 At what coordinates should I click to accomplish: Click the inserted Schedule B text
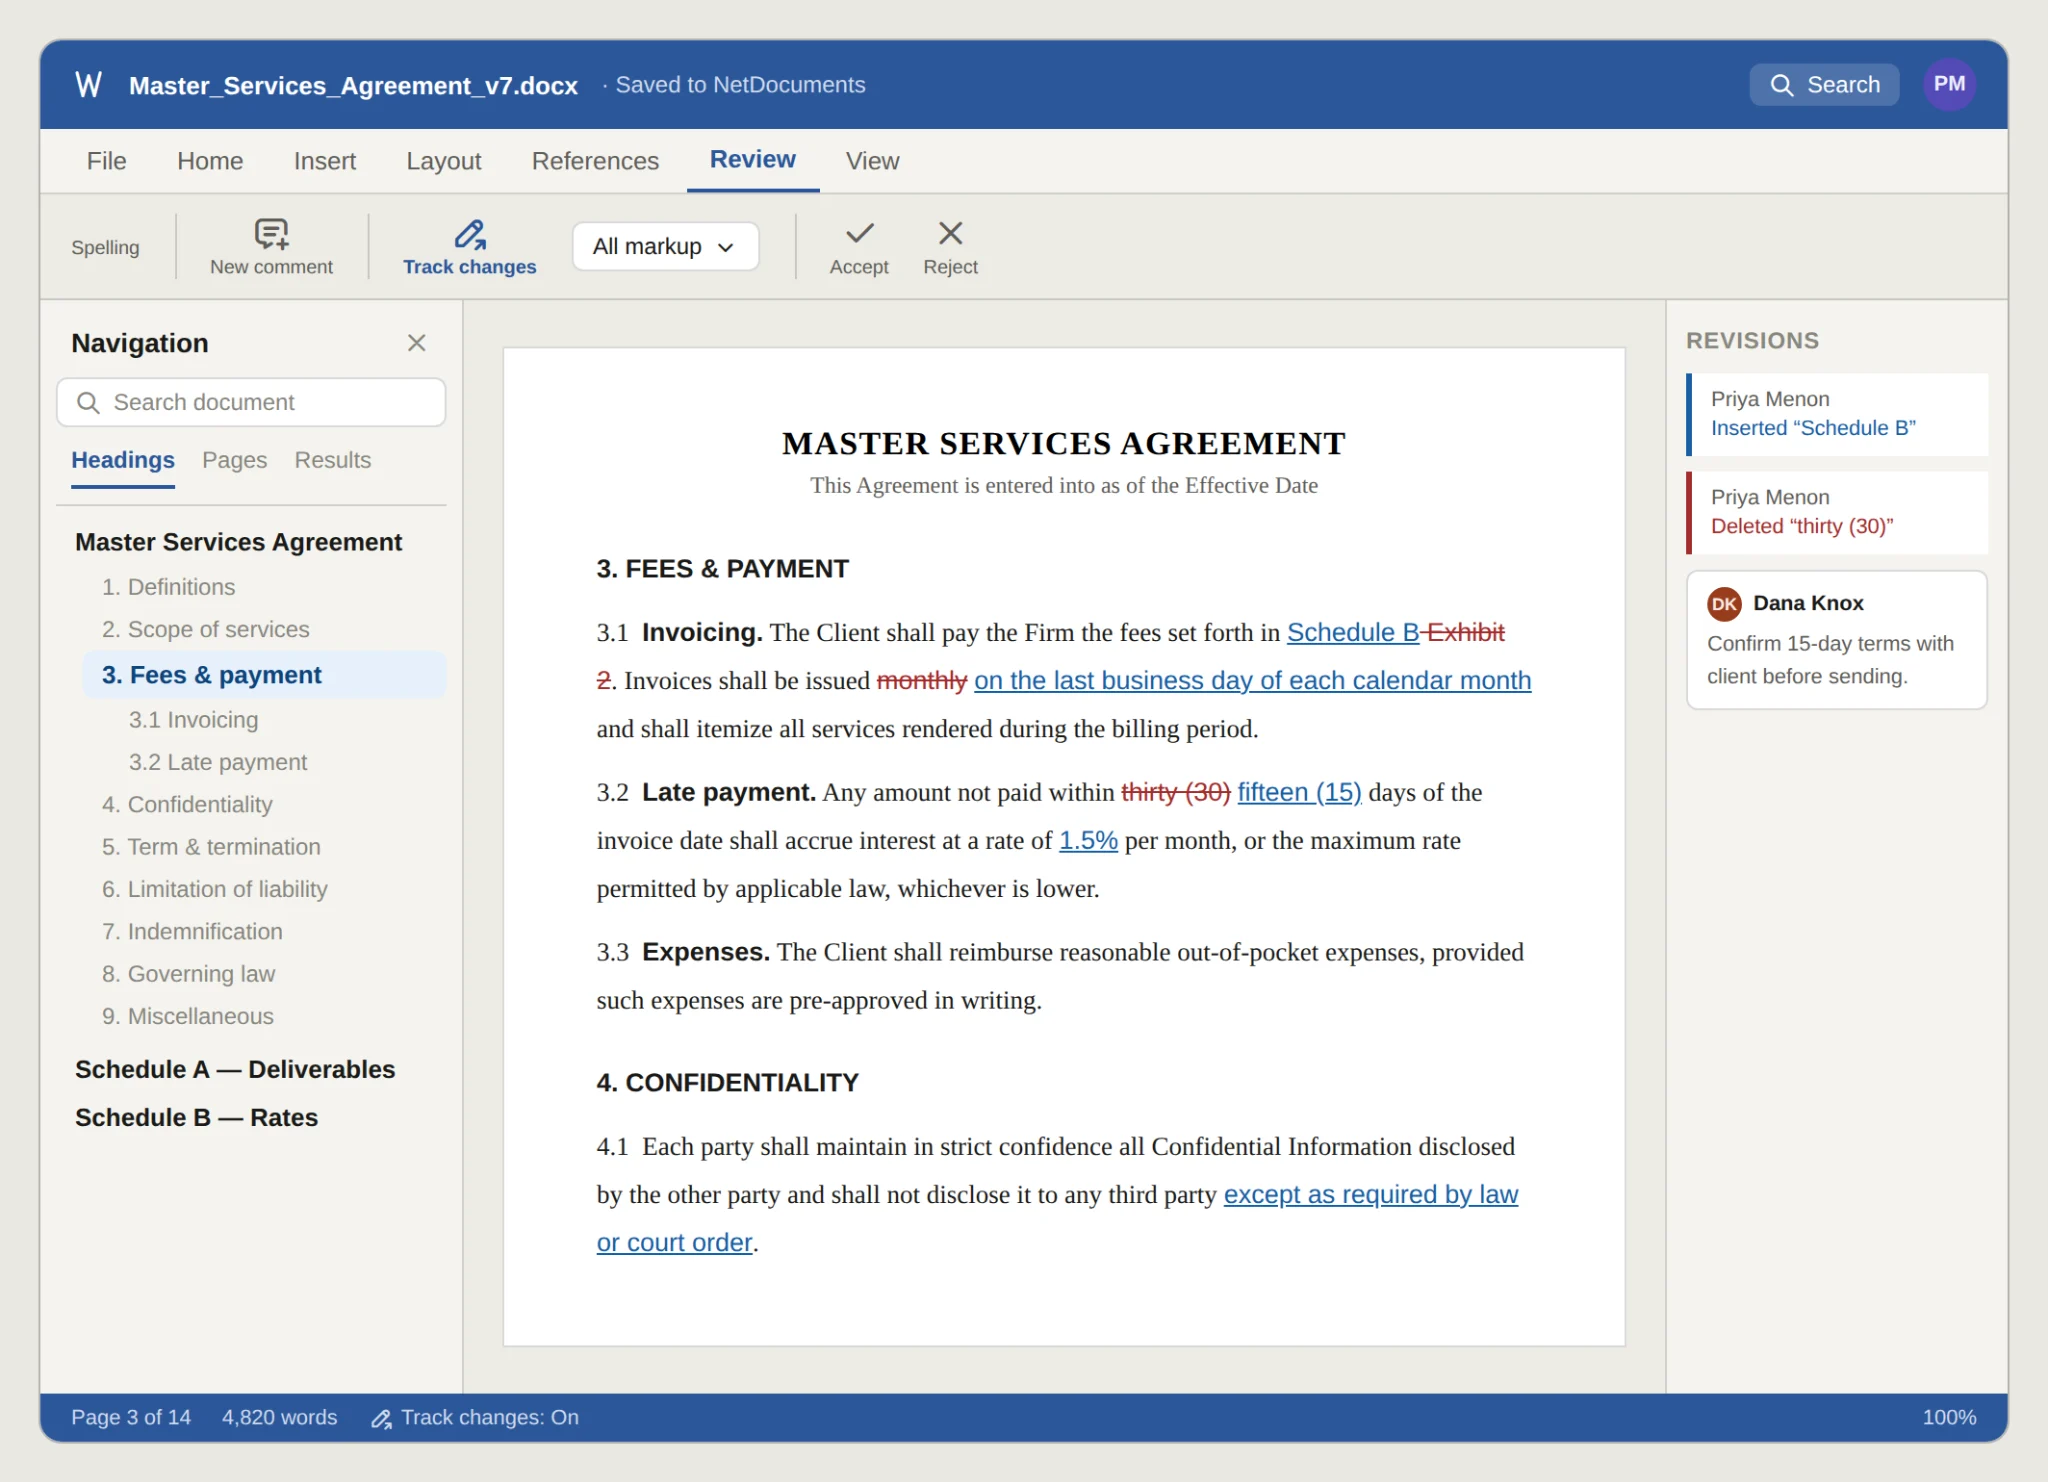tap(1352, 632)
